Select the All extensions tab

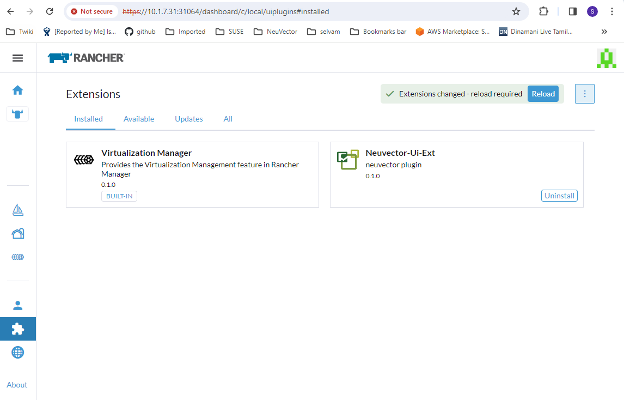click(228, 119)
